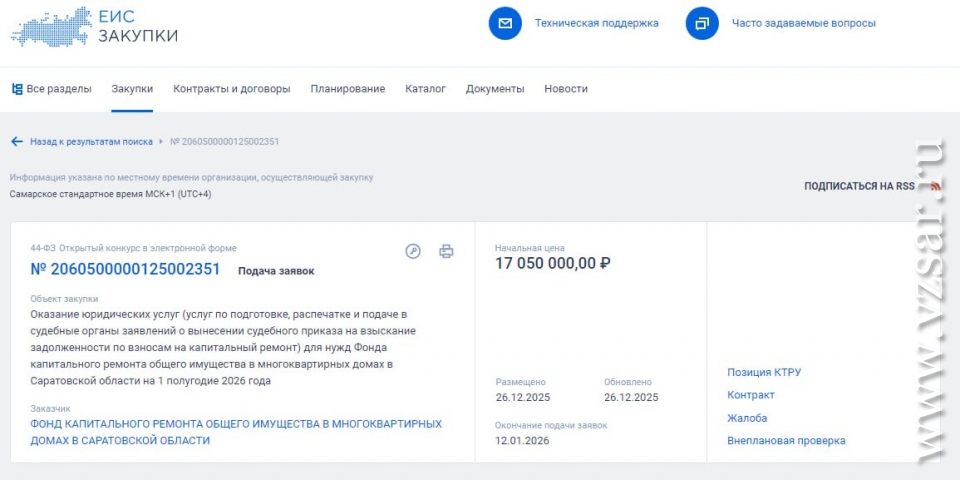Open the Планирование menu
This screenshot has height=480, width=960.
pos(347,89)
